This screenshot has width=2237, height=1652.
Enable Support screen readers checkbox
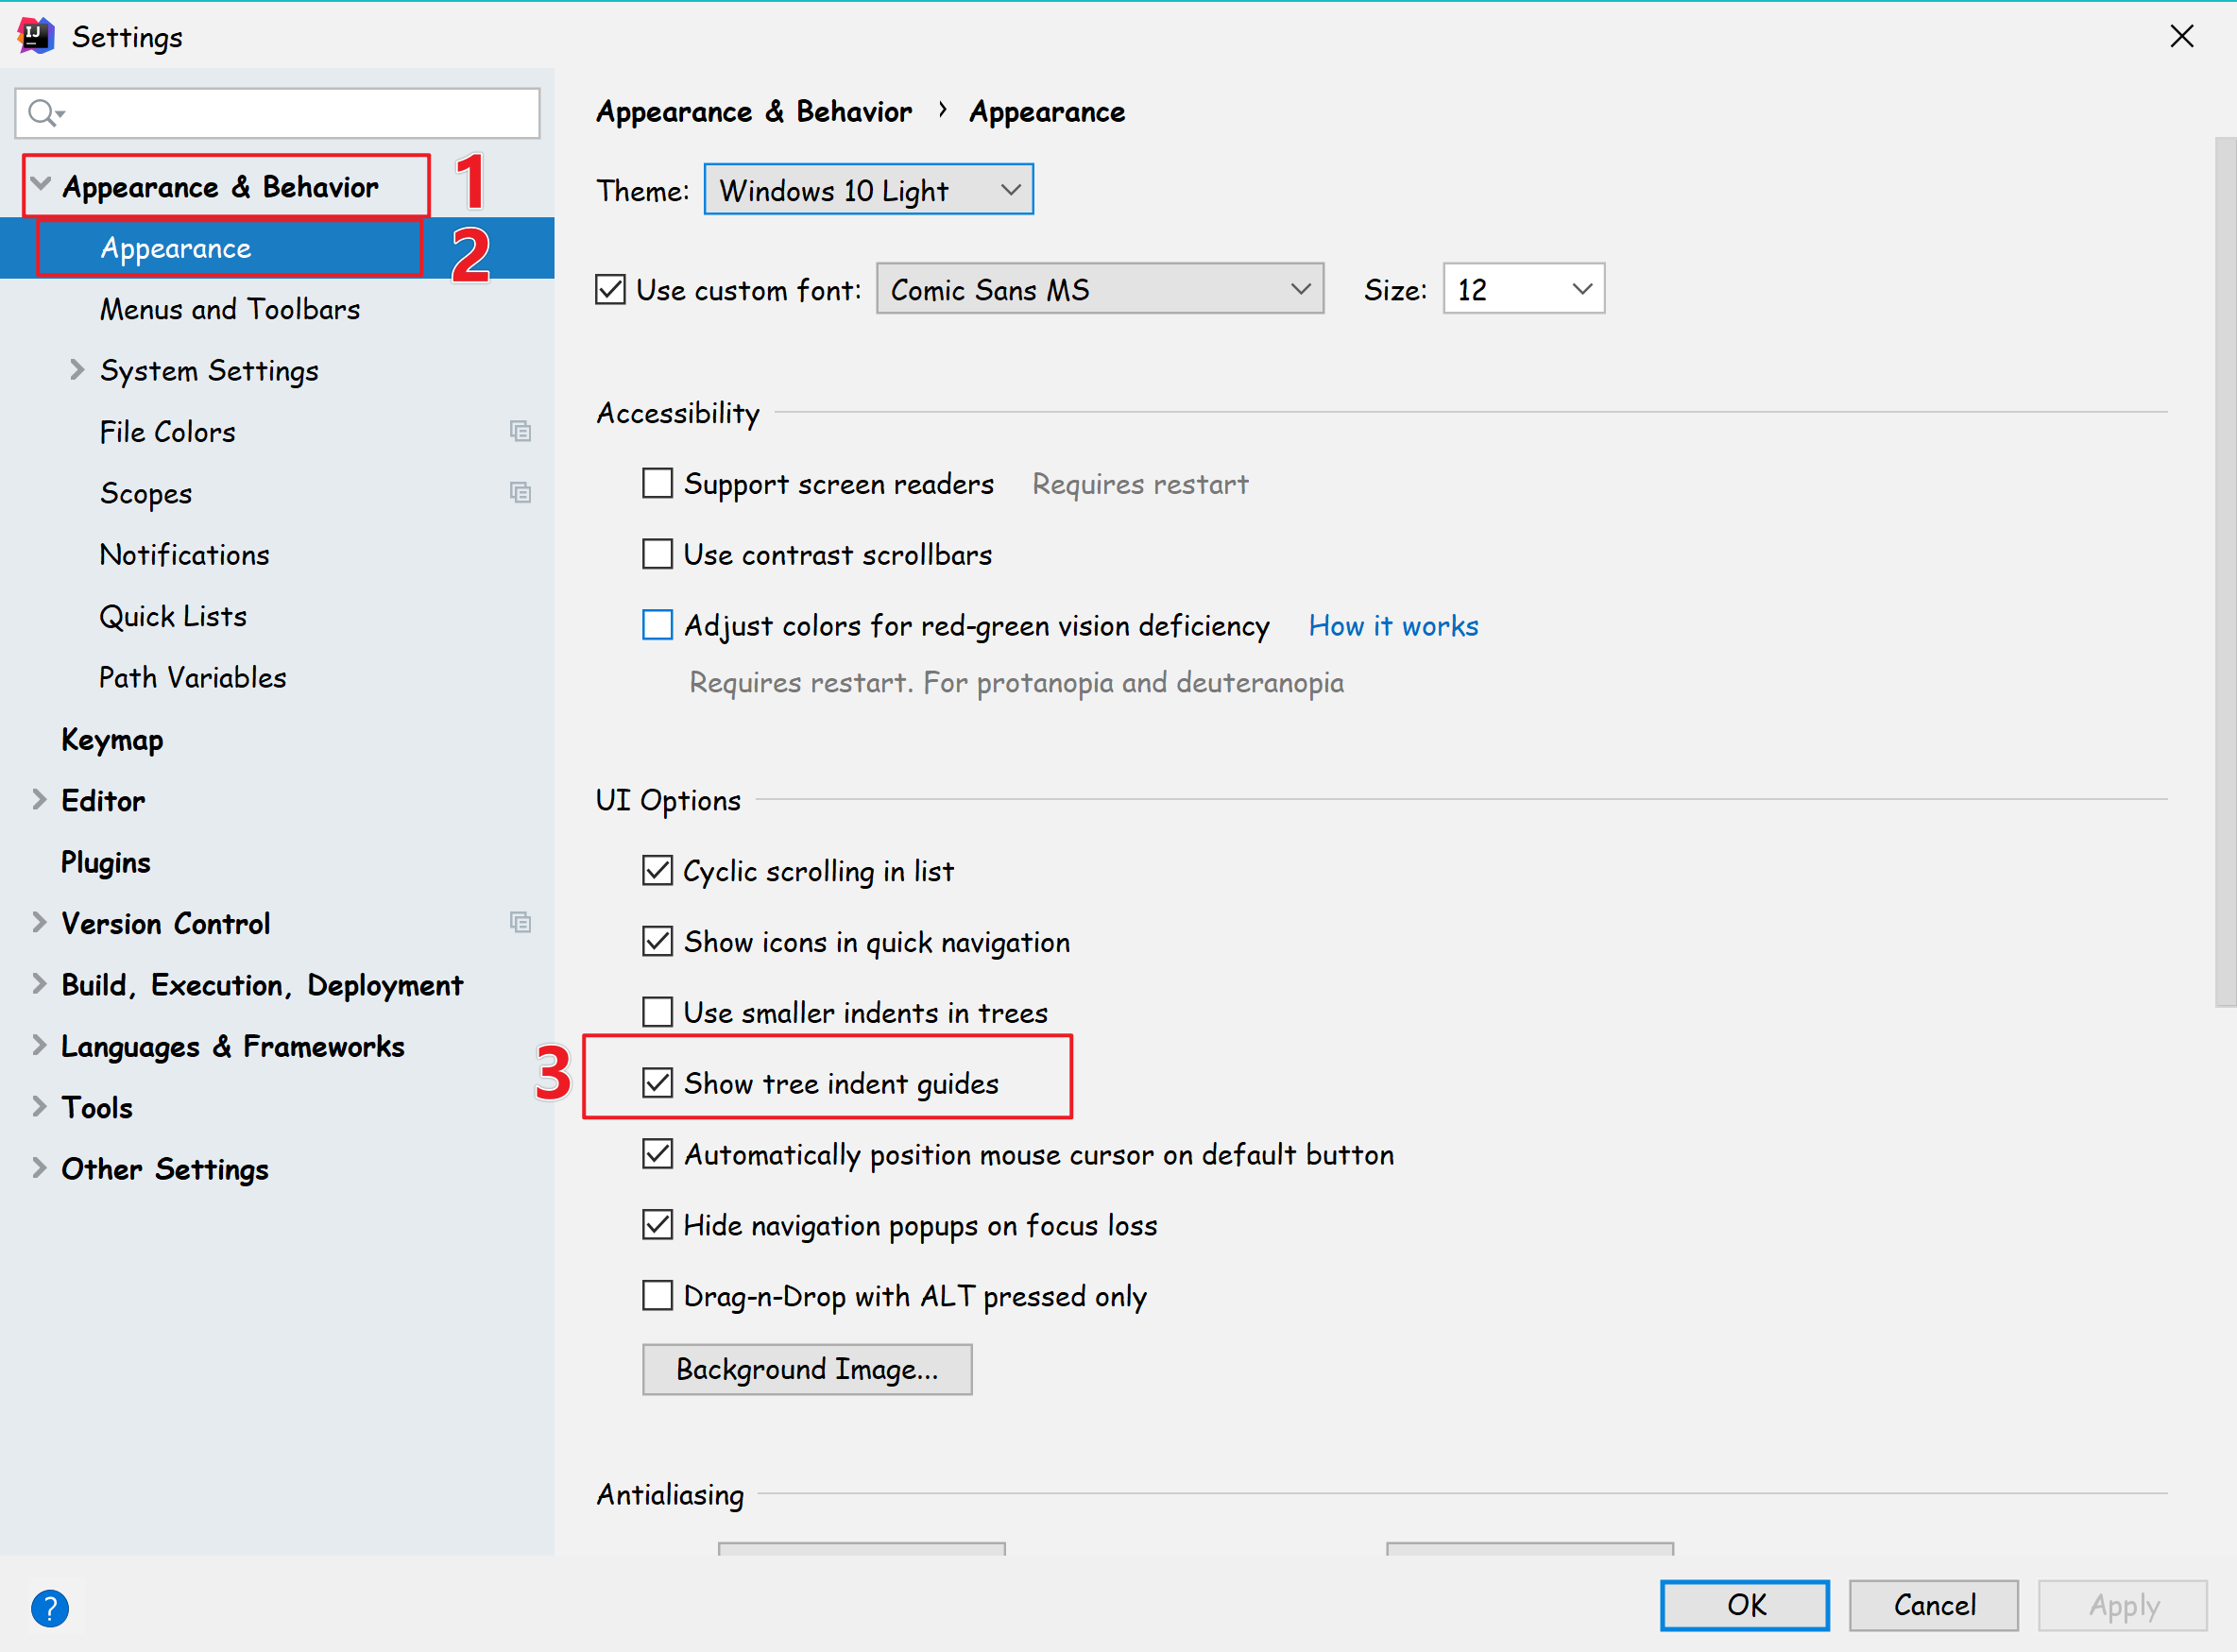pos(657,483)
